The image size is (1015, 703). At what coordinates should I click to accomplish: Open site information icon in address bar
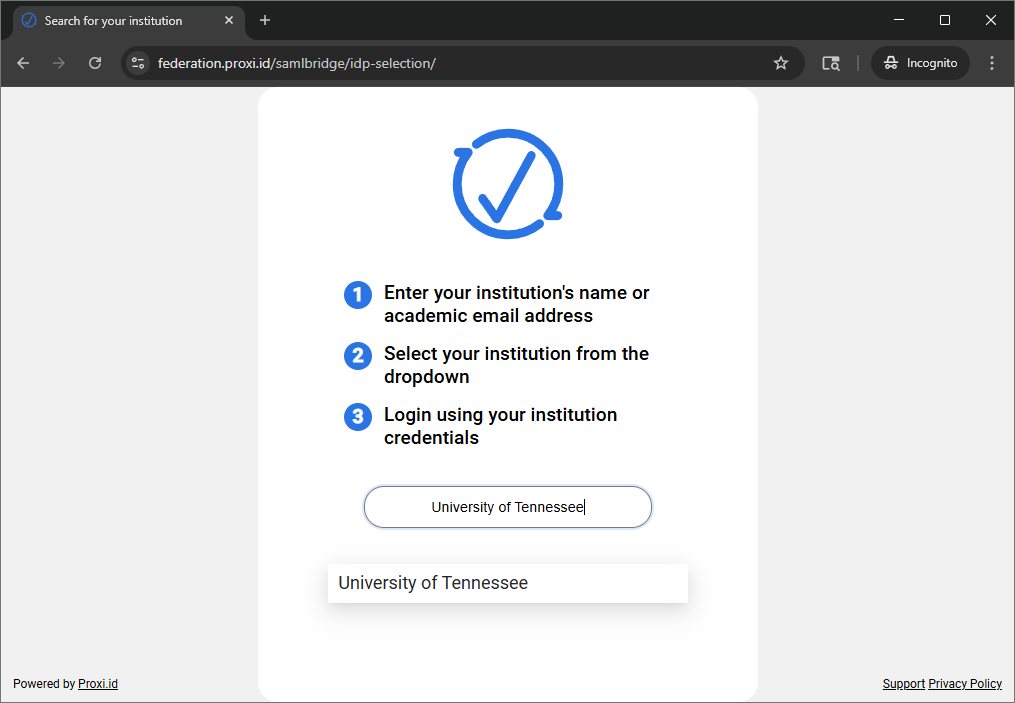pyautogui.click(x=138, y=63)
